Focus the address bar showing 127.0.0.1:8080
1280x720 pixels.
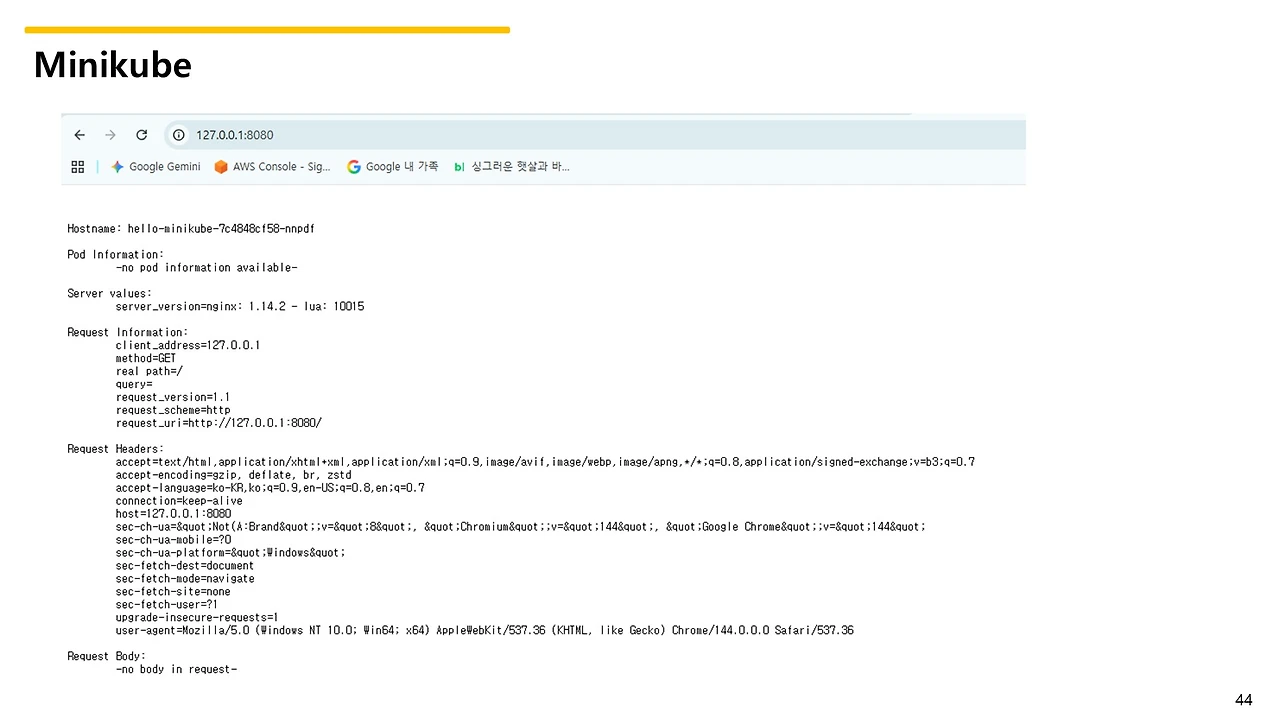595,135
